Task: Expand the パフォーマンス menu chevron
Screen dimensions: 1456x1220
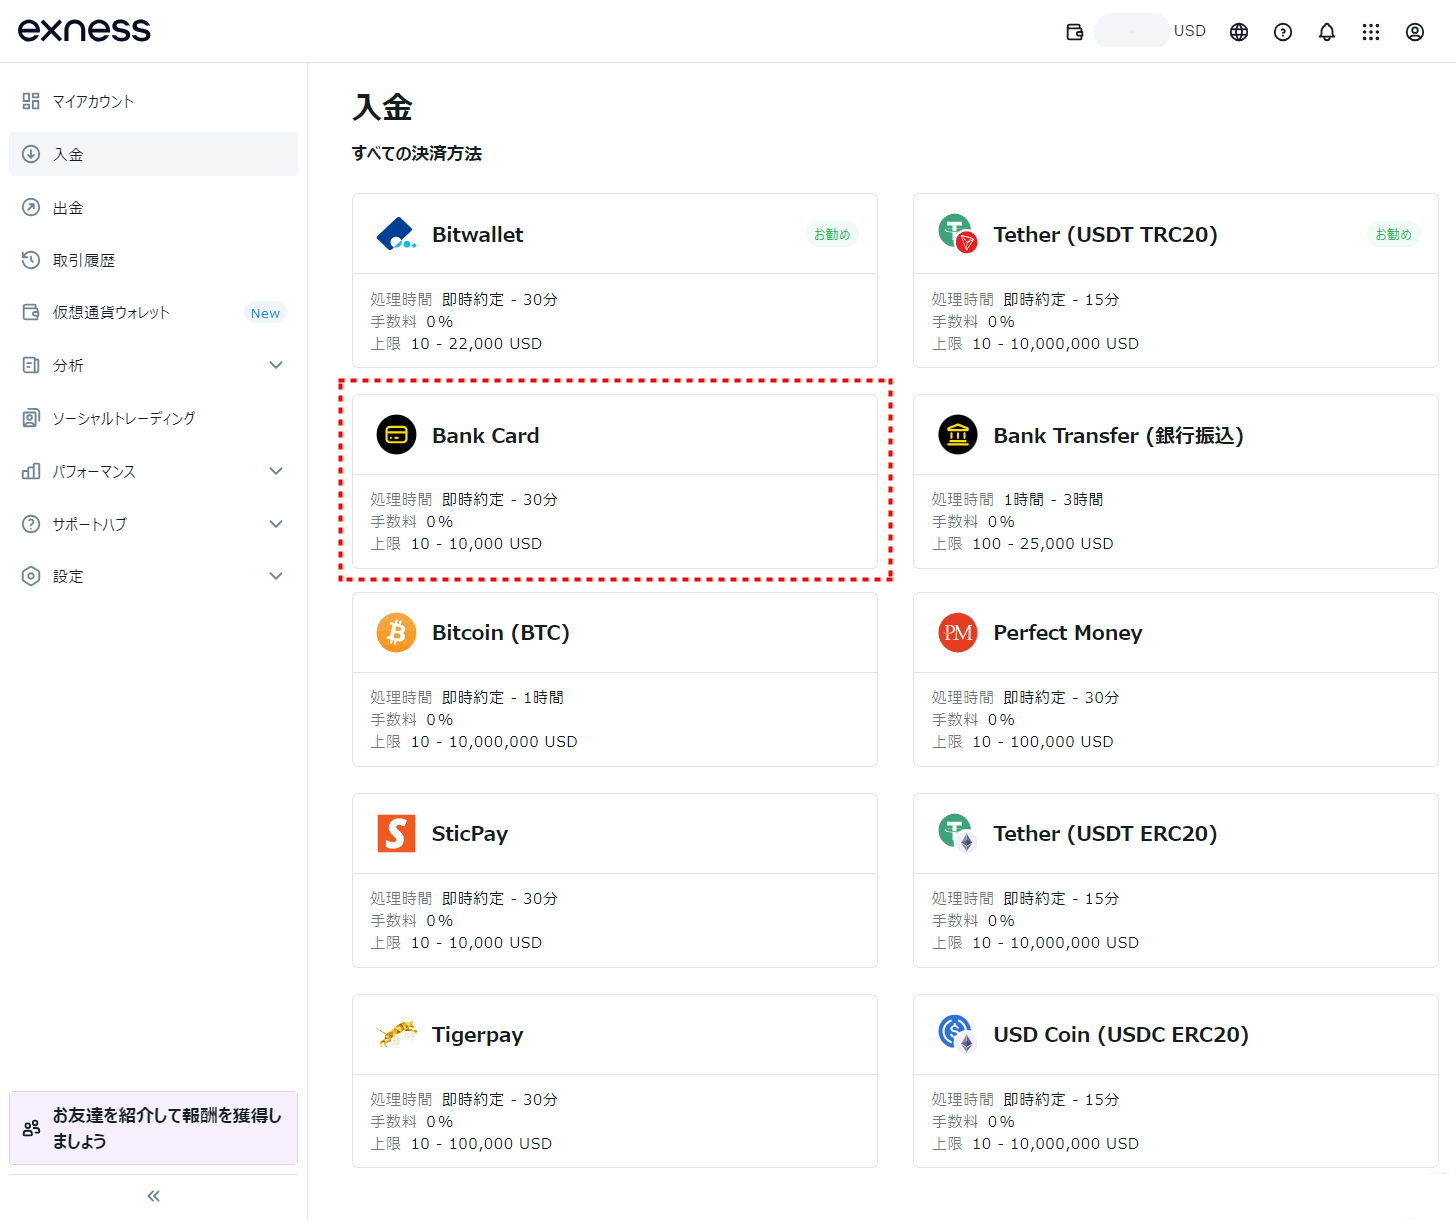Action: (276, 471)
